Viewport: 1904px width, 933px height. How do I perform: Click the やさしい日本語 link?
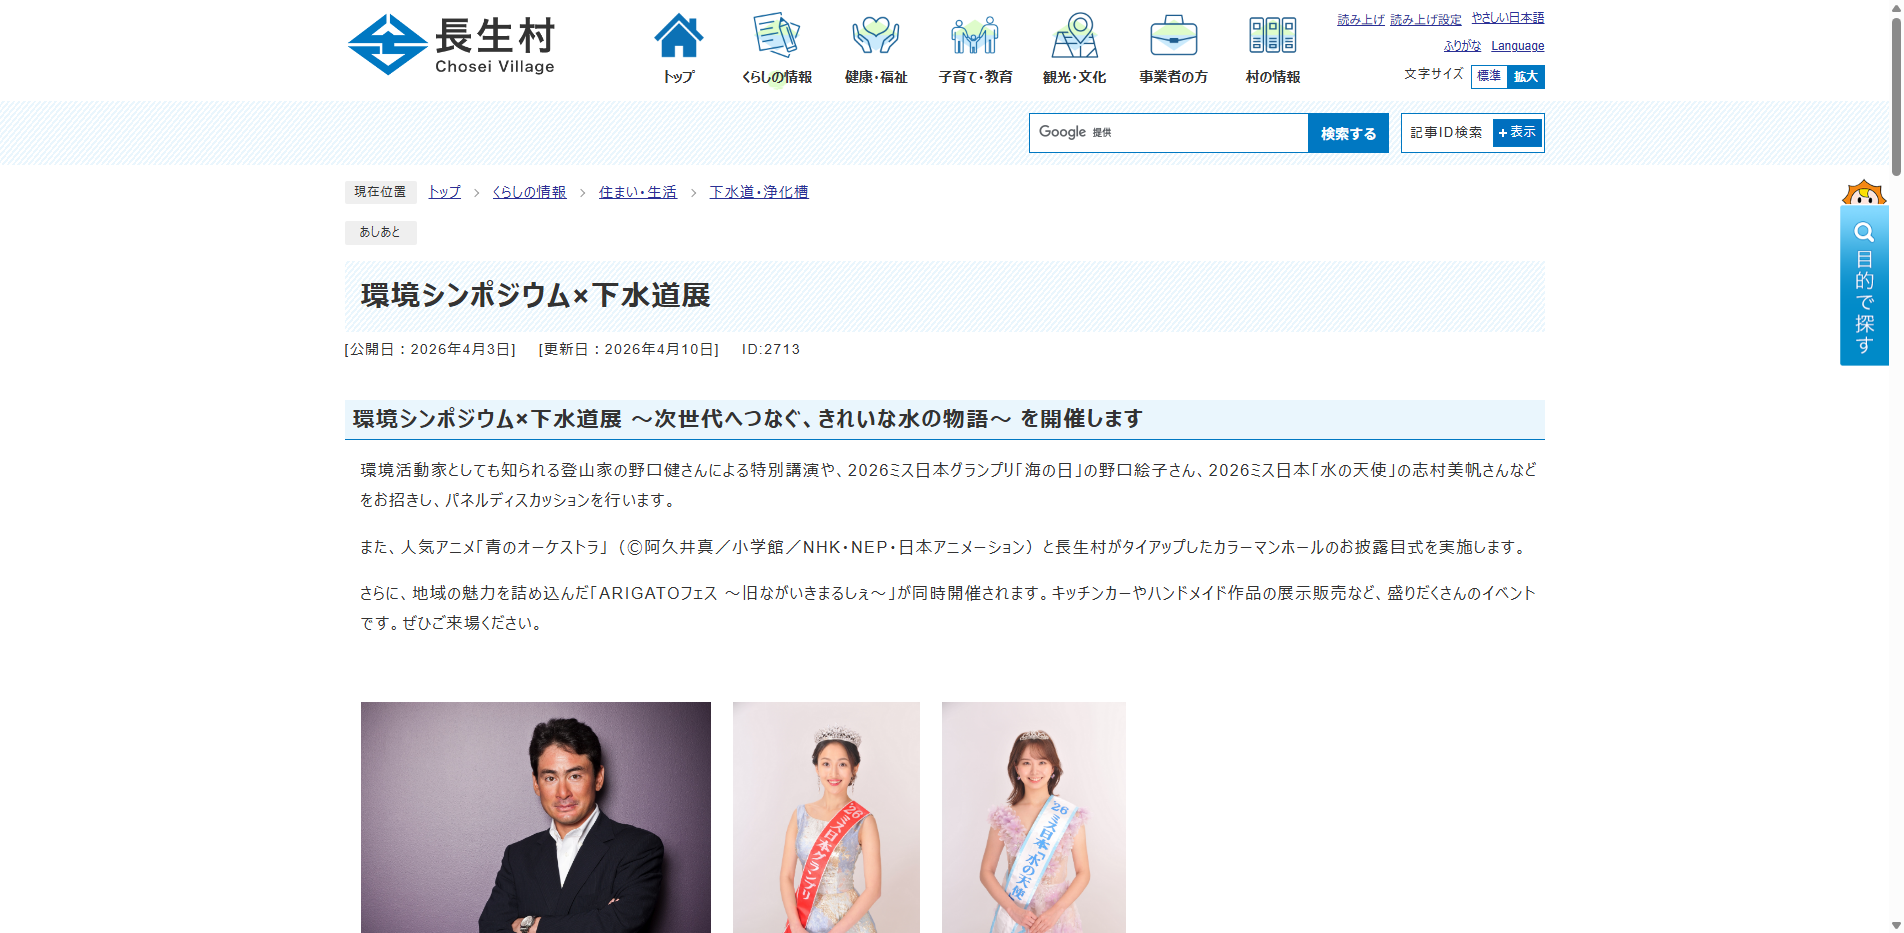point(1507,18)
